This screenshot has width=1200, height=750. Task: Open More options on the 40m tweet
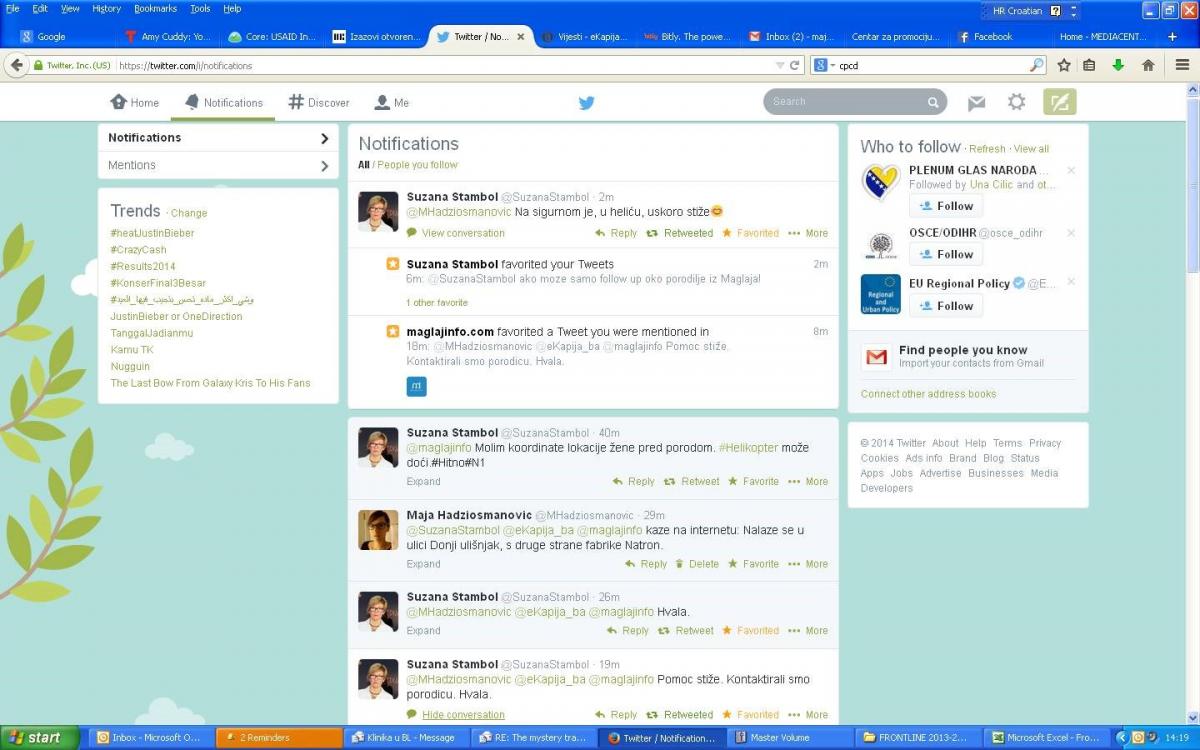(808, 481)
